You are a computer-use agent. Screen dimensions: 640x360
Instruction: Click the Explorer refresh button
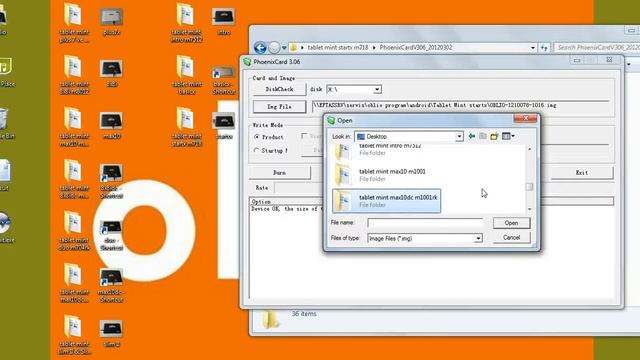[x=544, y=48]
